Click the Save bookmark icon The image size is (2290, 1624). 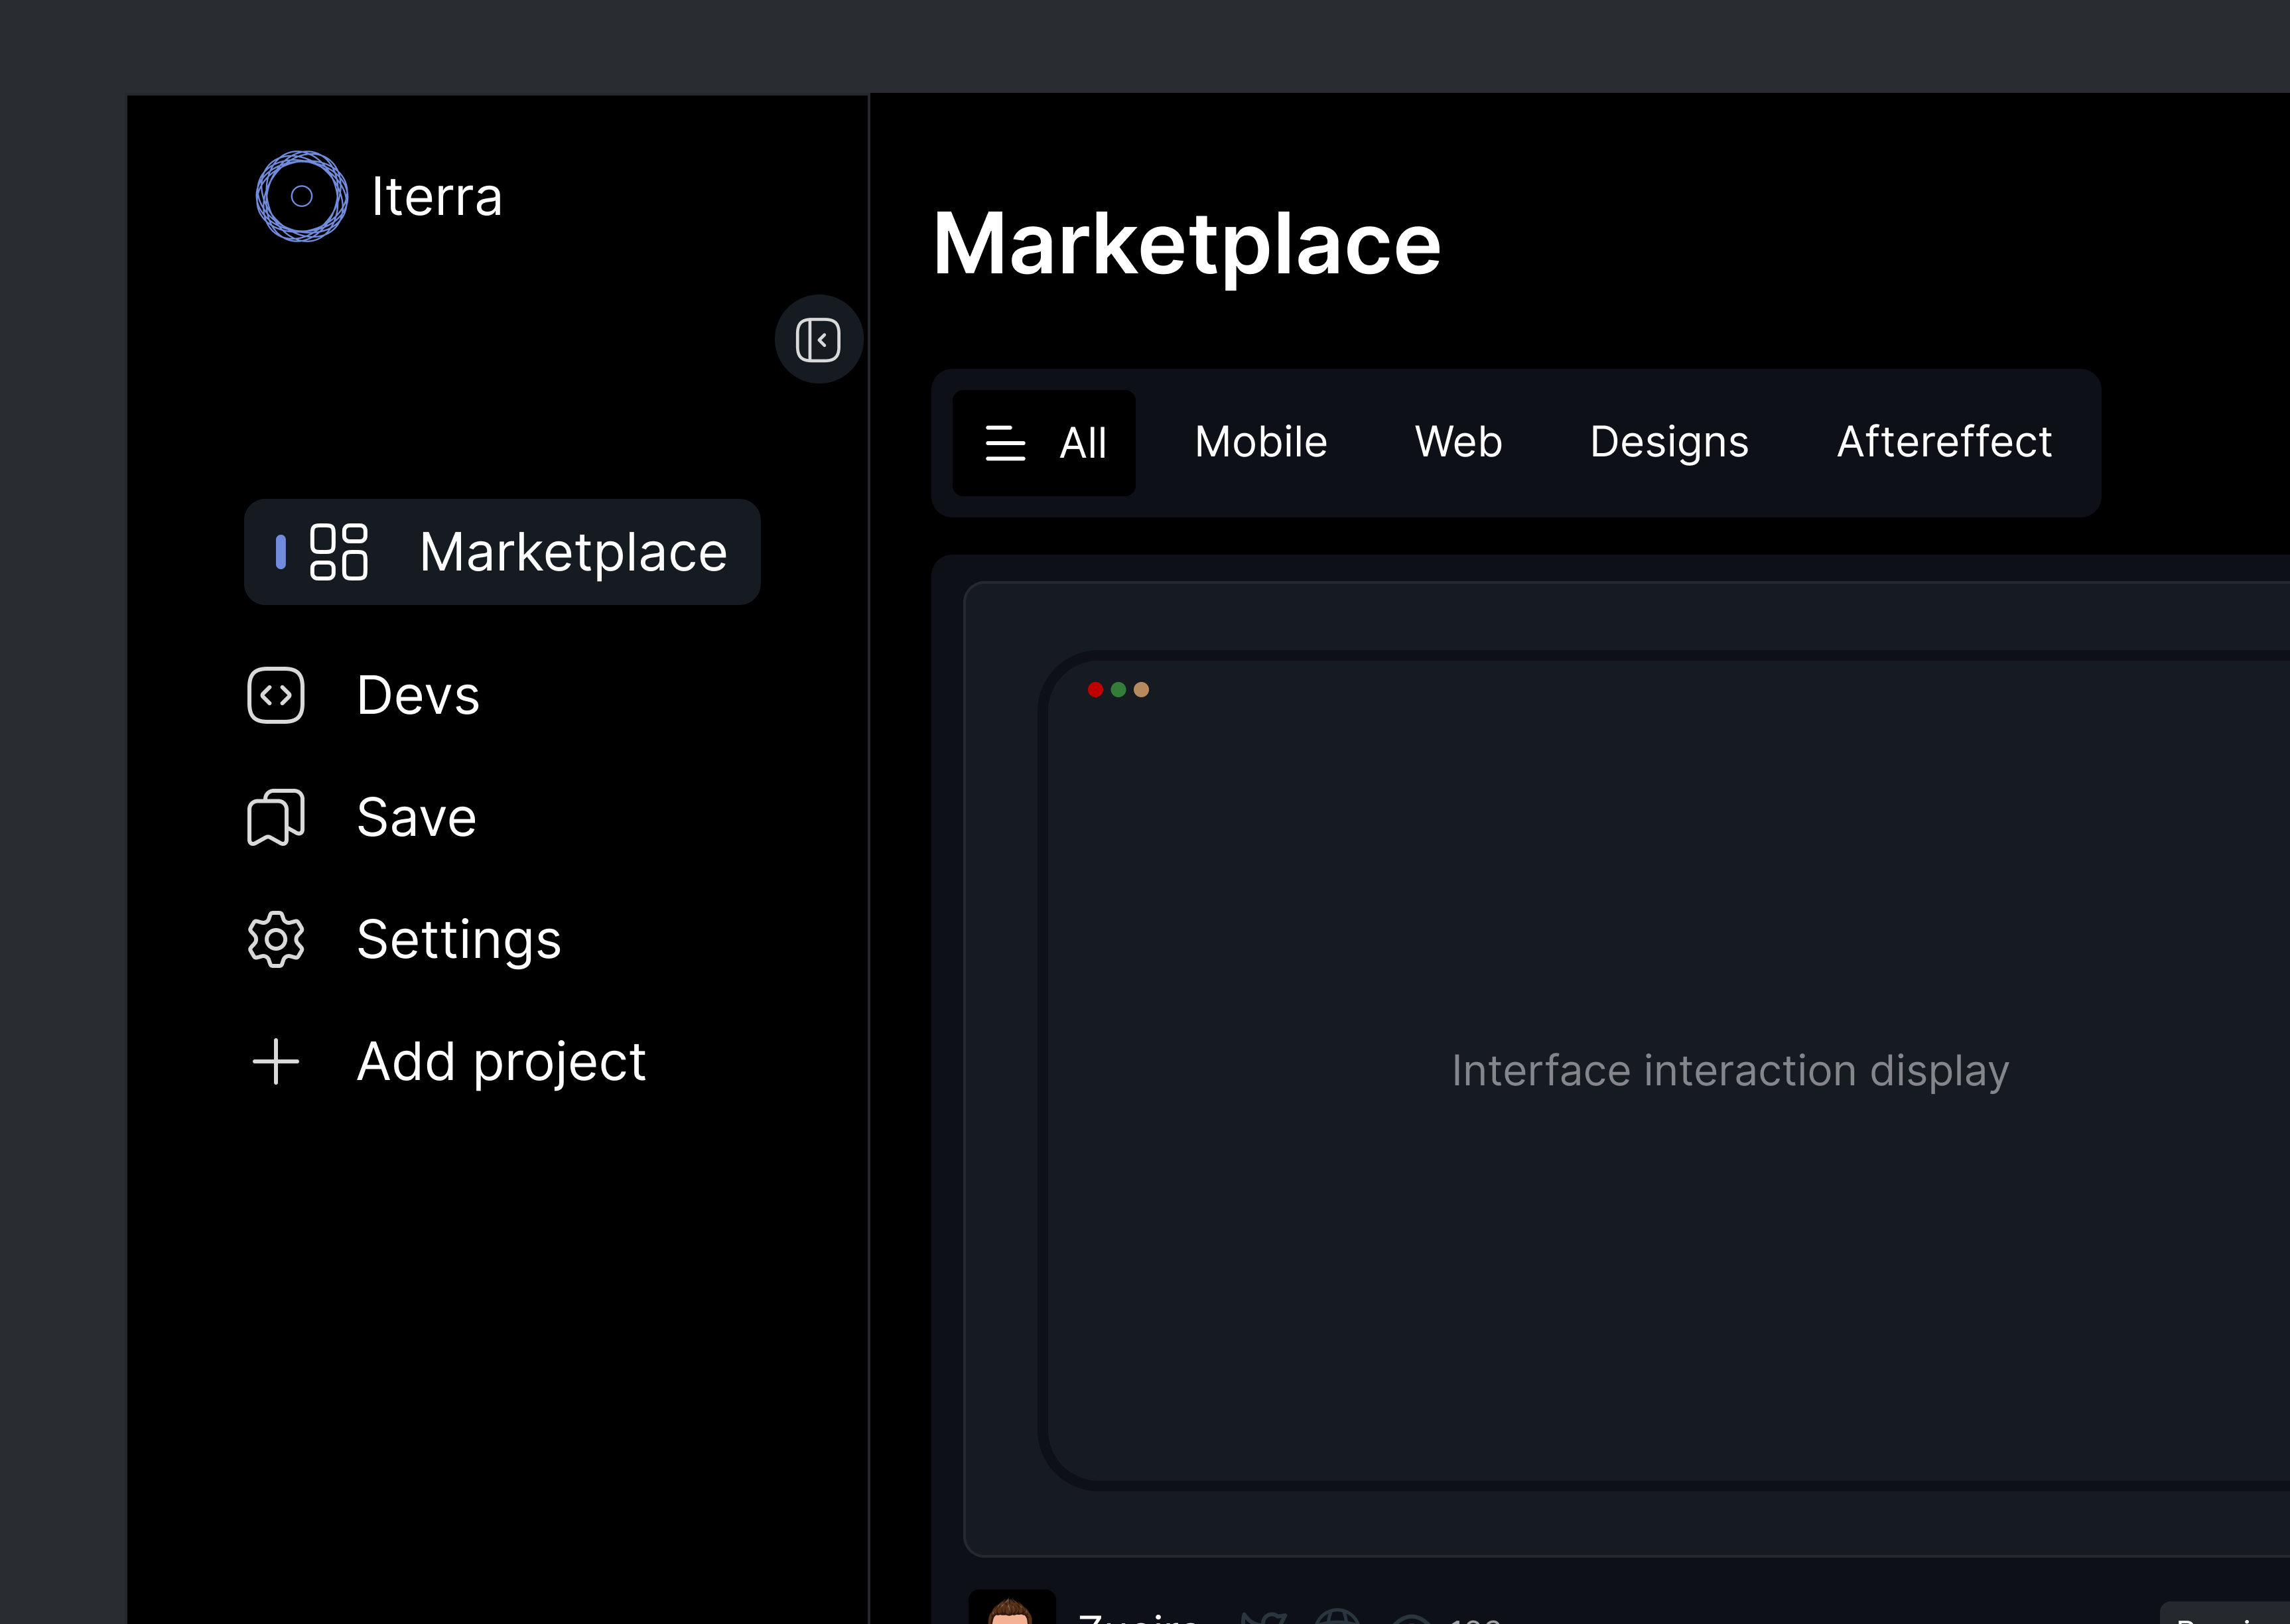(275, 817)
